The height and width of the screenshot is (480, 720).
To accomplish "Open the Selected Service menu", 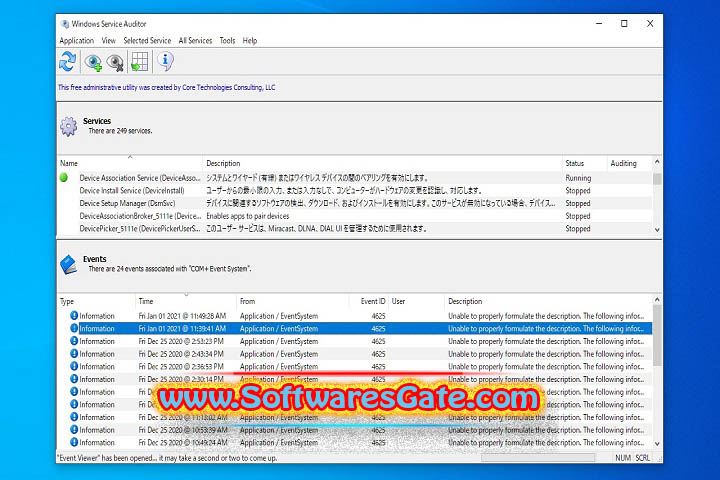I will tap(147, 40).
